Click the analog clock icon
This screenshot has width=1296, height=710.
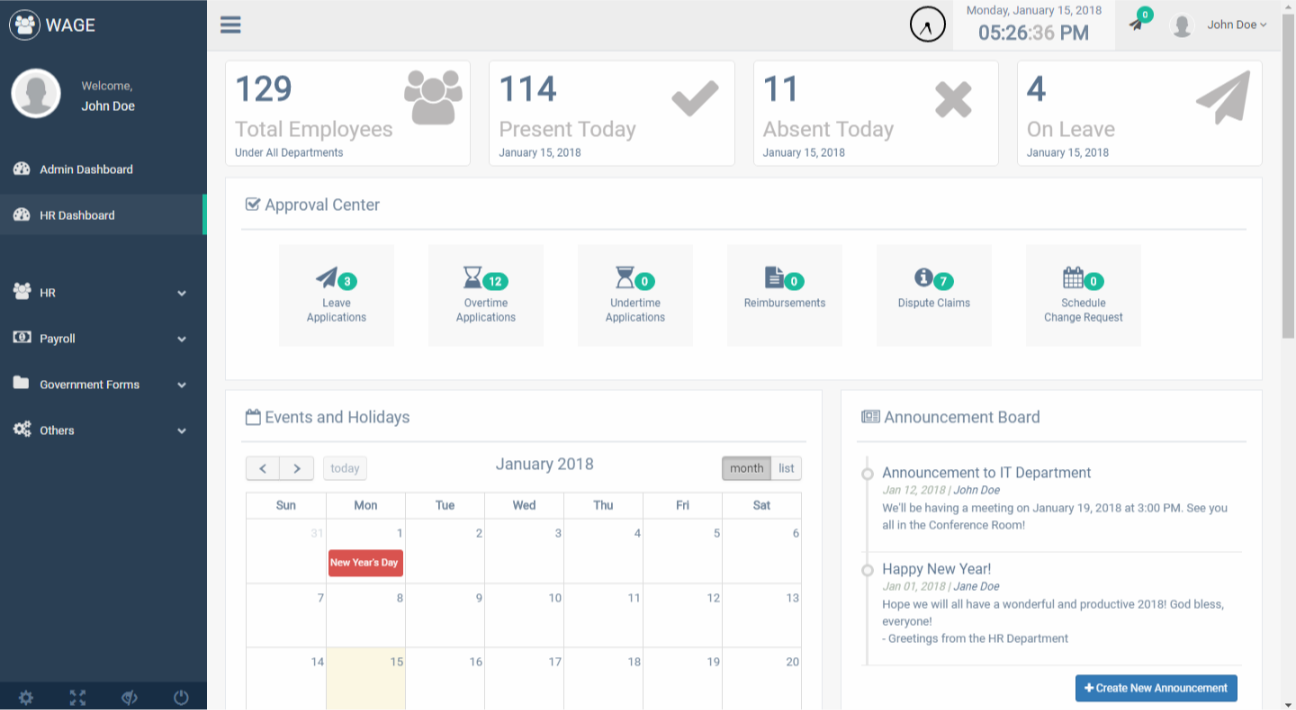coord(927,25)
